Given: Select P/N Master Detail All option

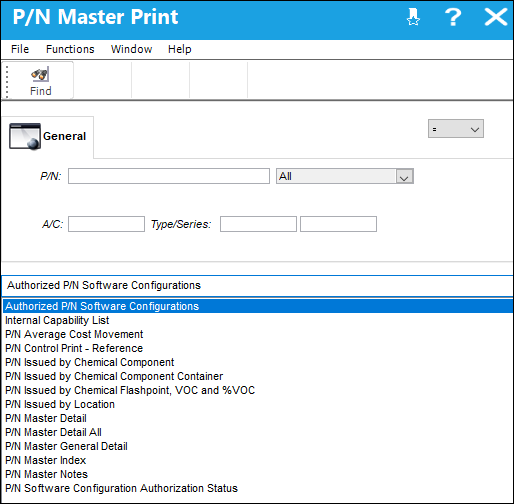Looking at the screenshot, I should click(258, 432).
